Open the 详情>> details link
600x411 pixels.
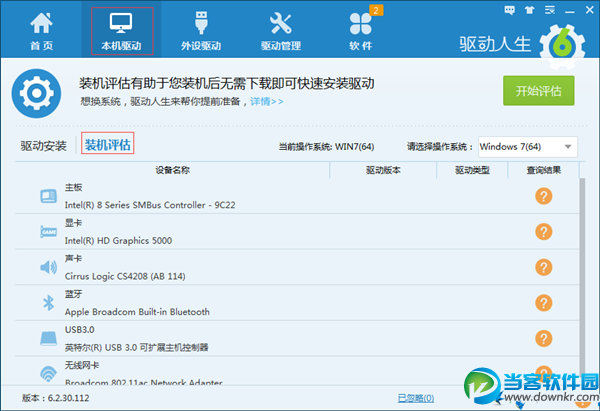pos(267,101)
